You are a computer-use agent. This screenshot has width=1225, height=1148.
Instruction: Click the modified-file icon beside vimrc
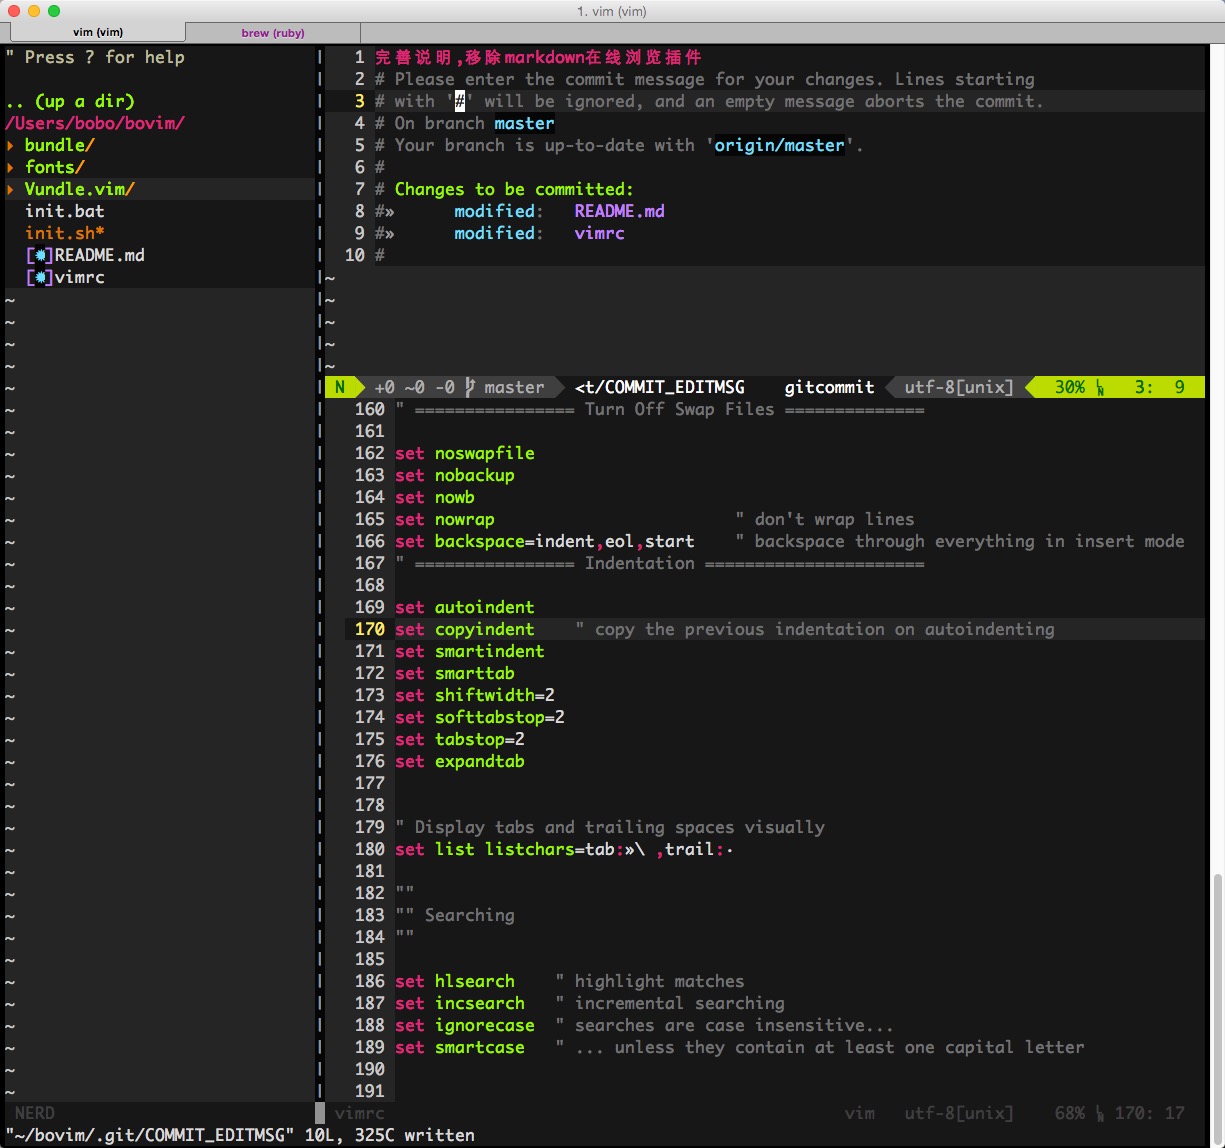38,277
